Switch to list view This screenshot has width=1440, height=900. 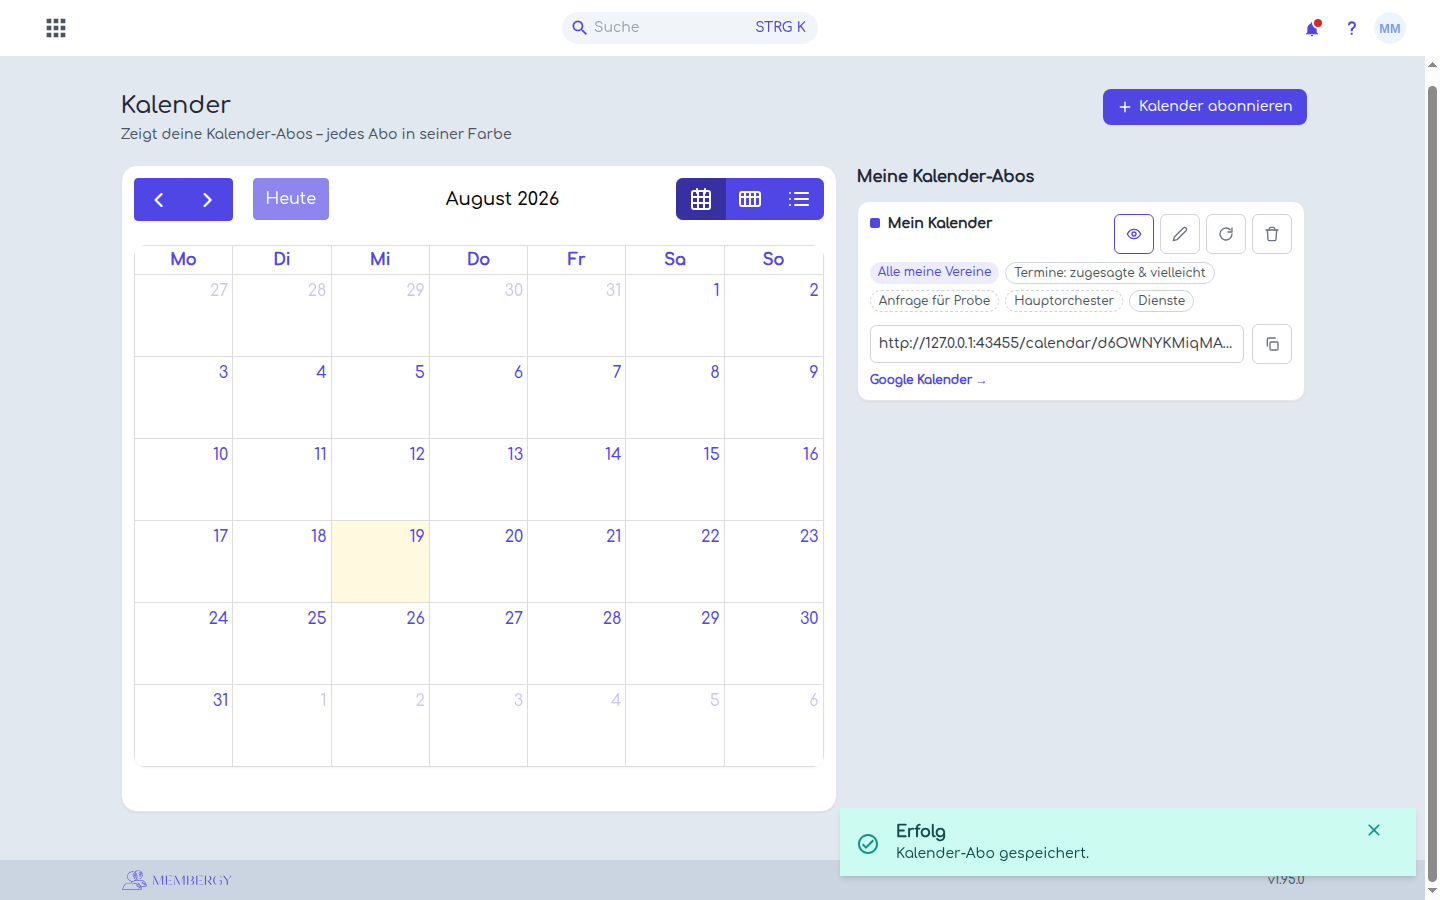799,199
